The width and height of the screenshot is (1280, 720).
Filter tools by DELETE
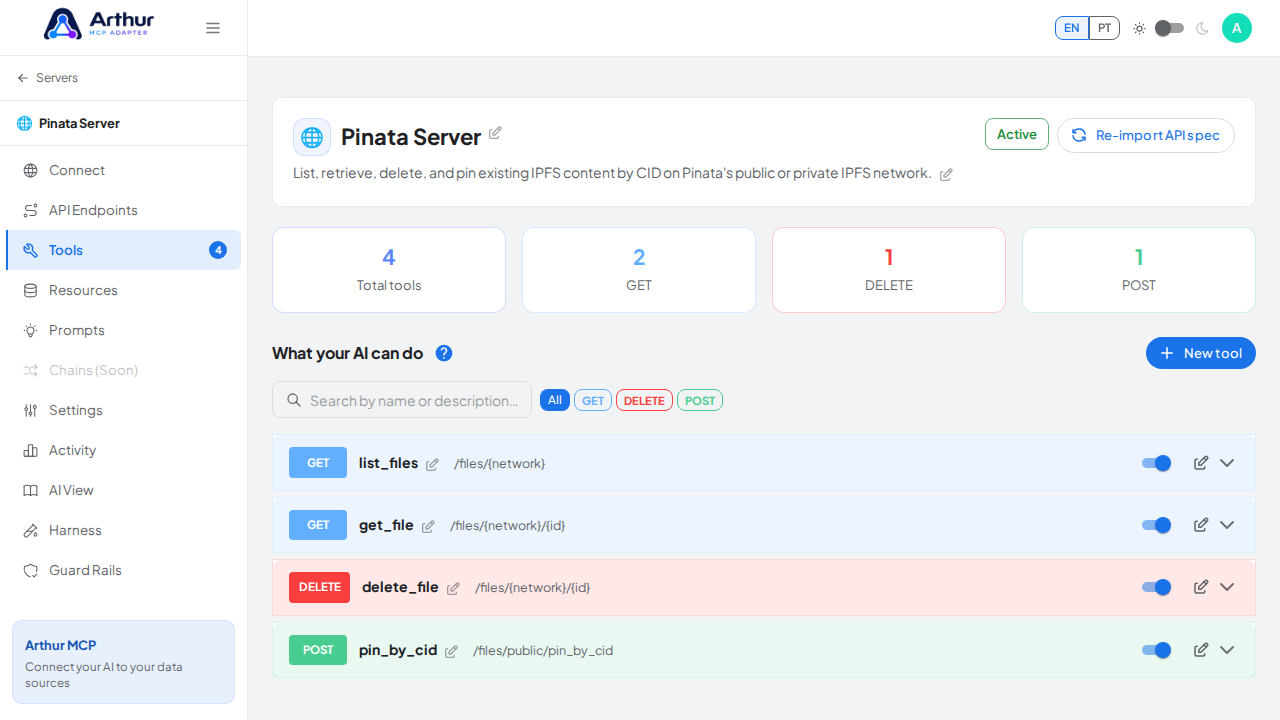click(x=644, y=400)
